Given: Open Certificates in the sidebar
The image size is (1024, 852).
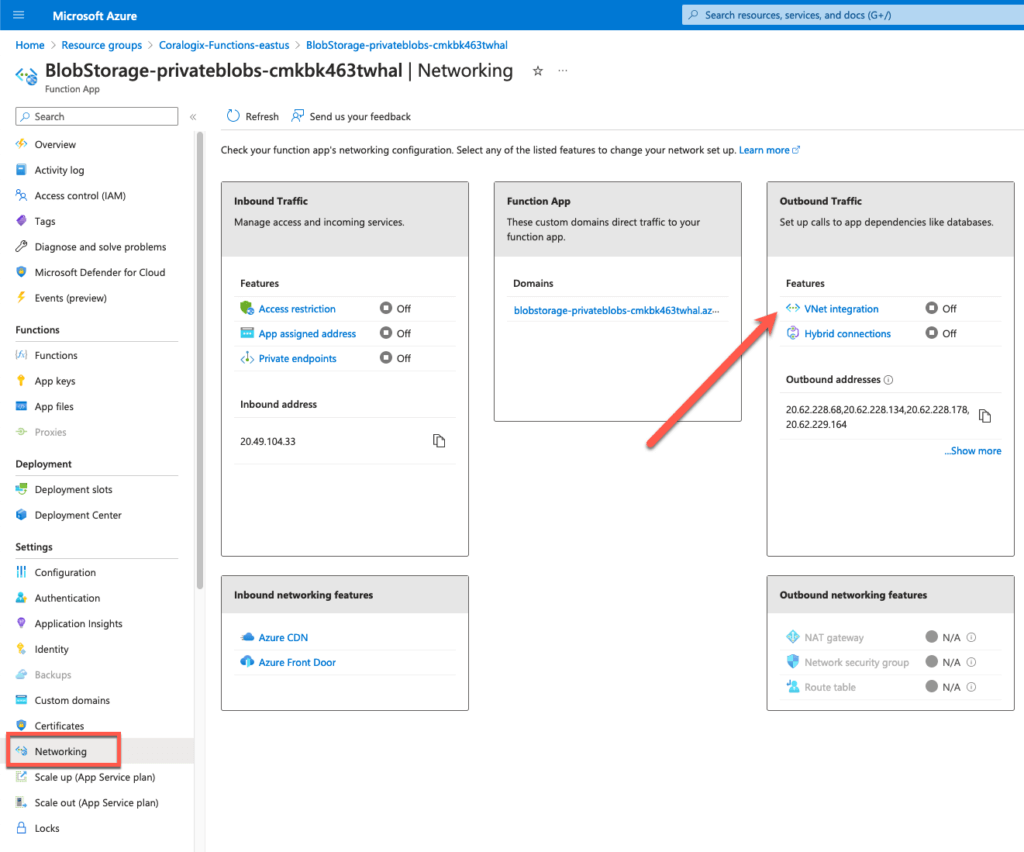Looking at the screenshot, I should point(59,725).
